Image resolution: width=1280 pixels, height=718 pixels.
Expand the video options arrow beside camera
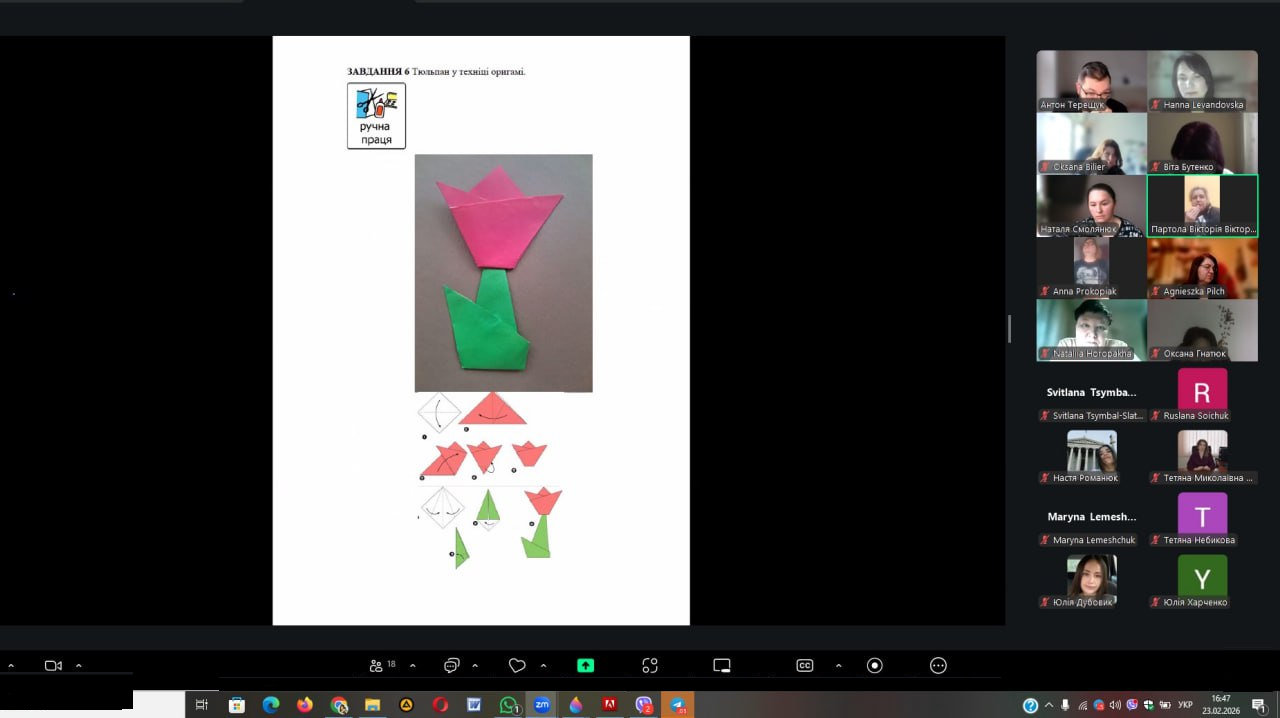point(79,666)
